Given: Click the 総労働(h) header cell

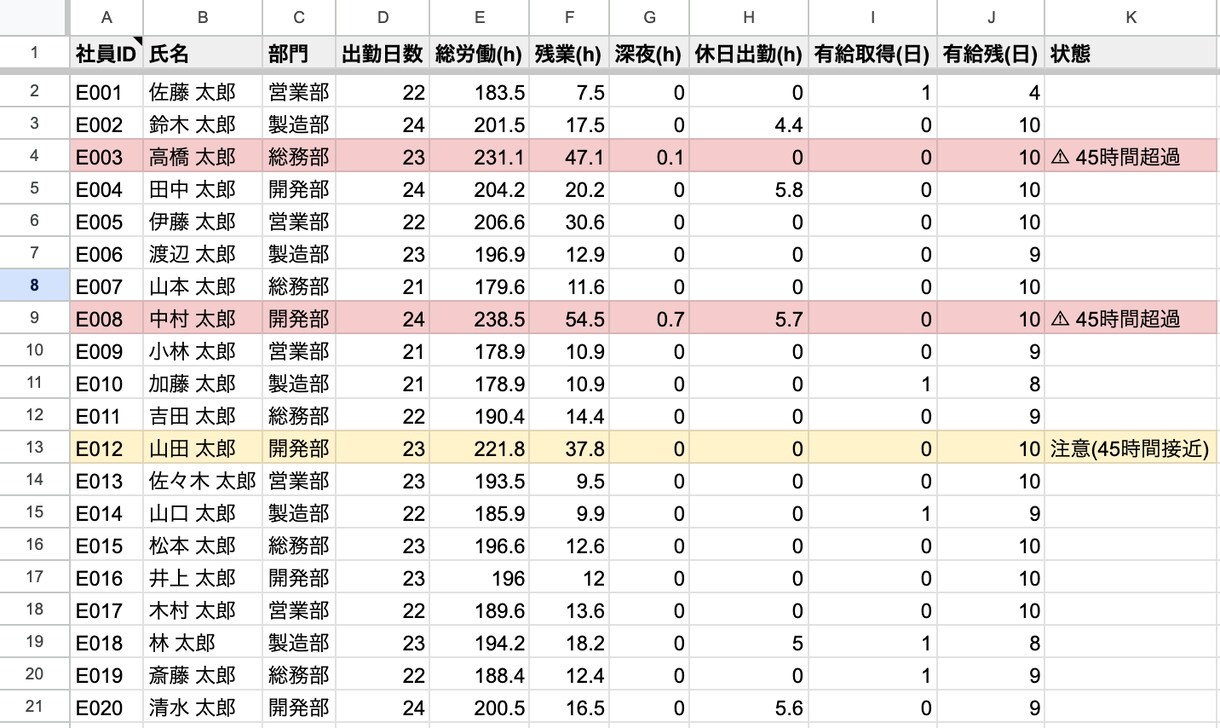Looking at the screenshot, I should [x=480, y=54].
